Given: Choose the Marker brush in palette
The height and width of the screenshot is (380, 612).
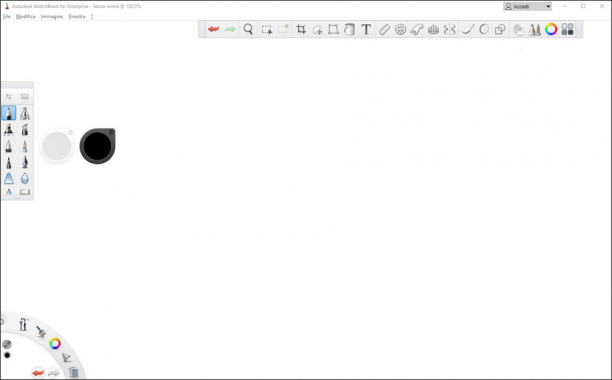Looking at the screenshot, I should [9, 130].
